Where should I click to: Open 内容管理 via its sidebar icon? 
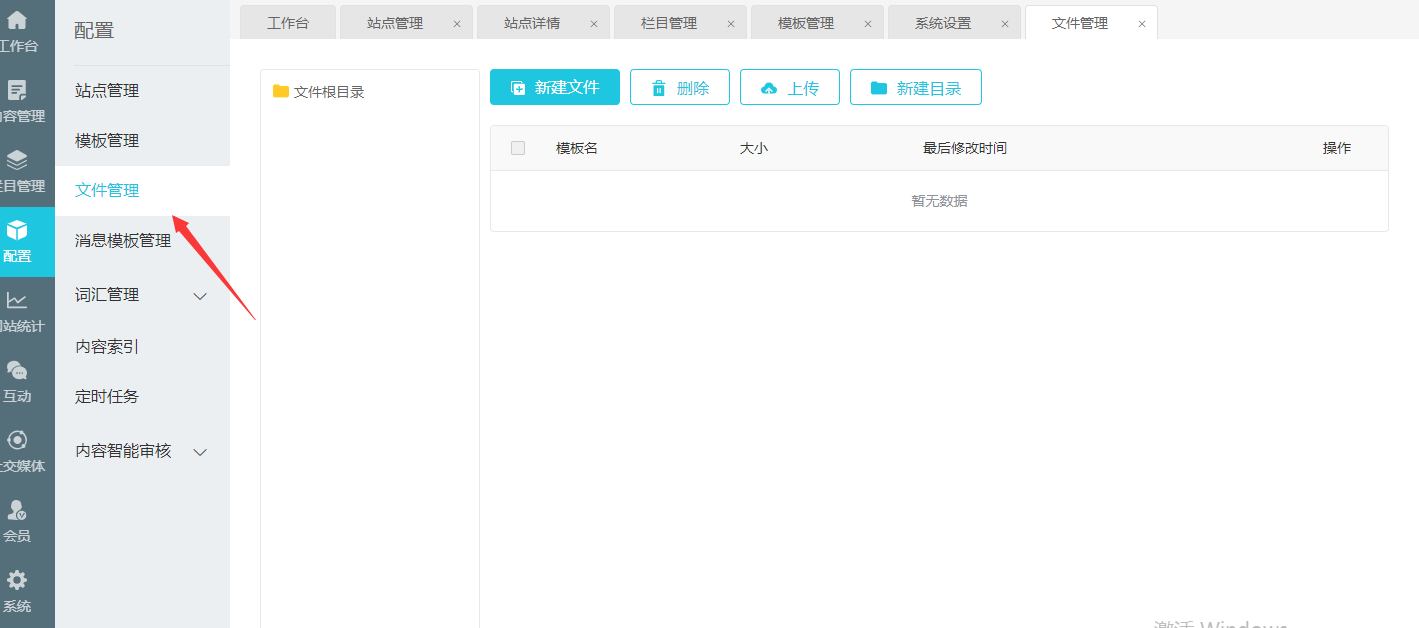(x=17, y=91)
